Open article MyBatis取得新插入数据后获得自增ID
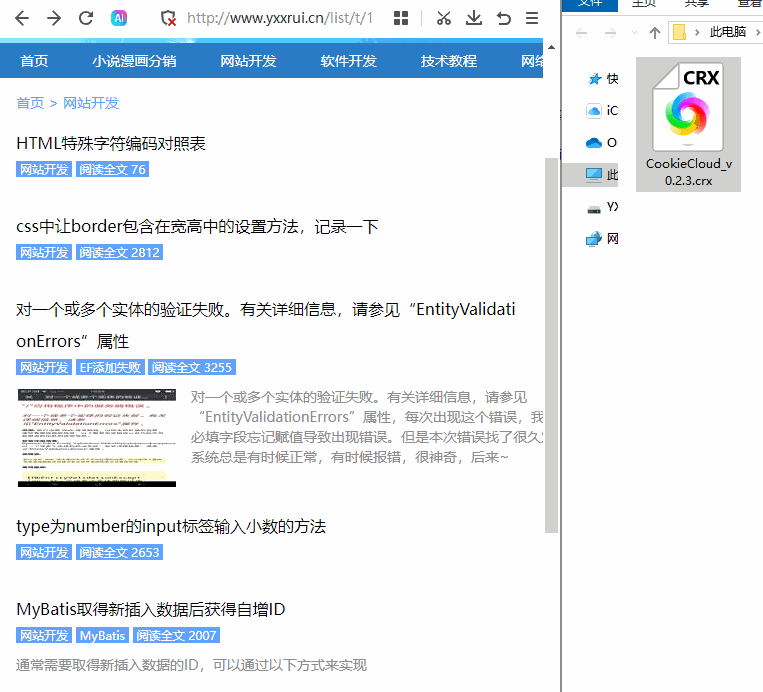Screen dimensions: 763x692 (x=150, y=609)
